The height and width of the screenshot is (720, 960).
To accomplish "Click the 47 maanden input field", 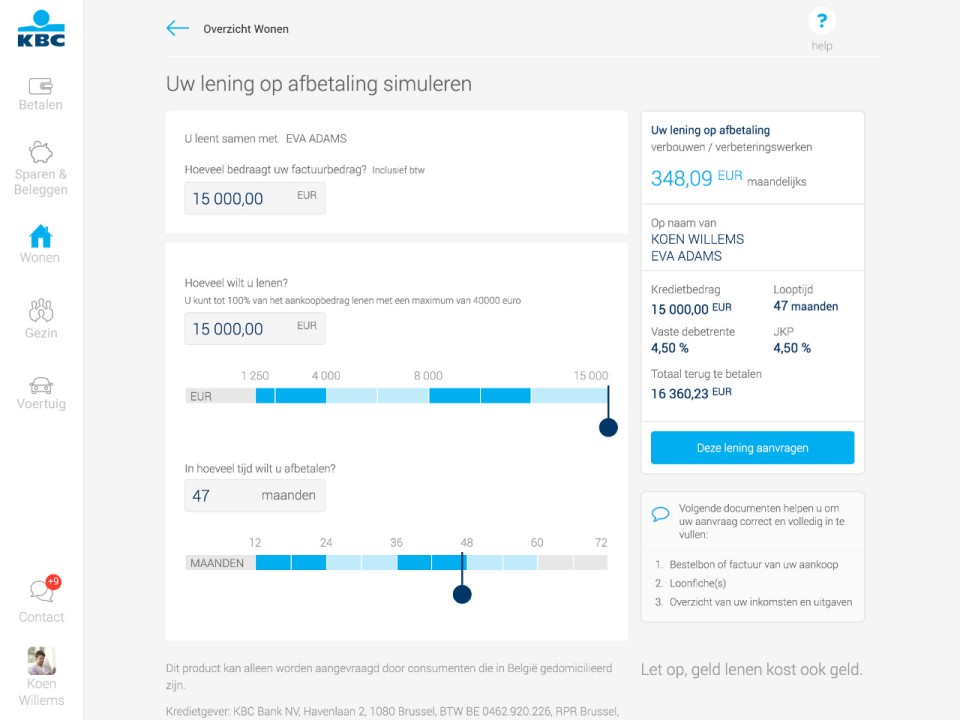I will click(x=254, y=494).
